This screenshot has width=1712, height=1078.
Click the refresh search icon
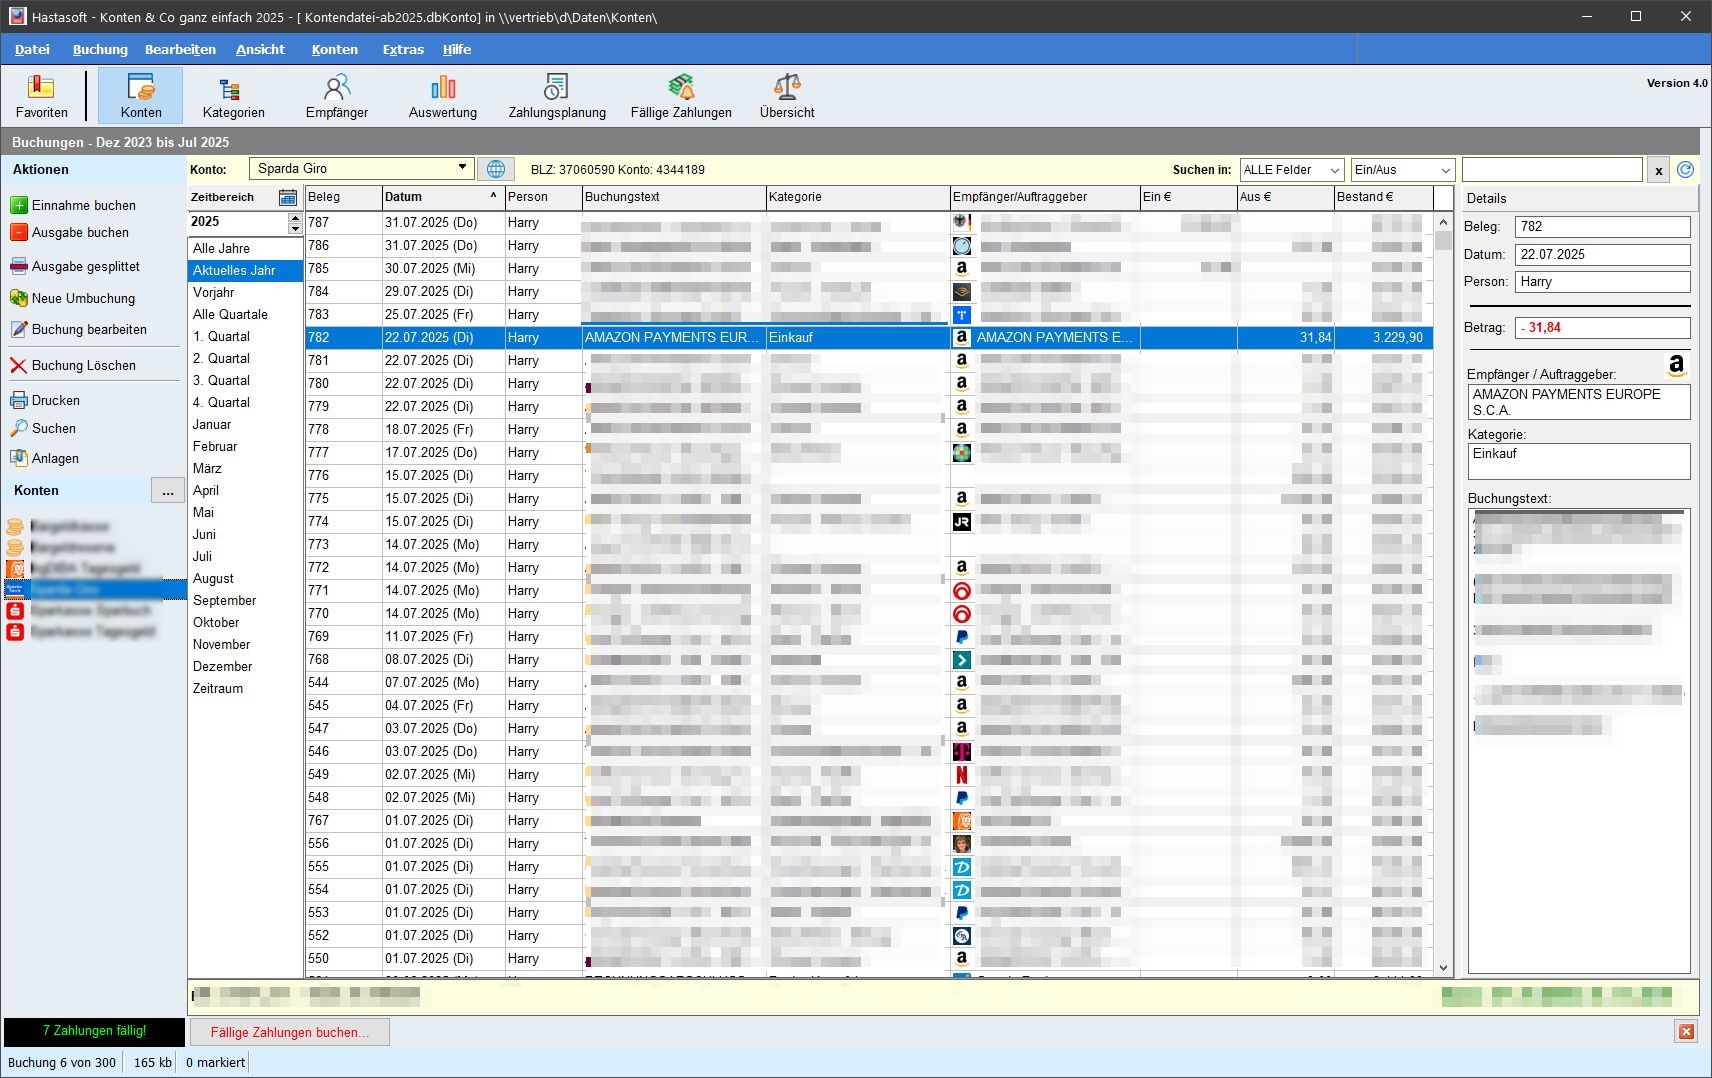pyautogui.click(x=1685, y=170)
